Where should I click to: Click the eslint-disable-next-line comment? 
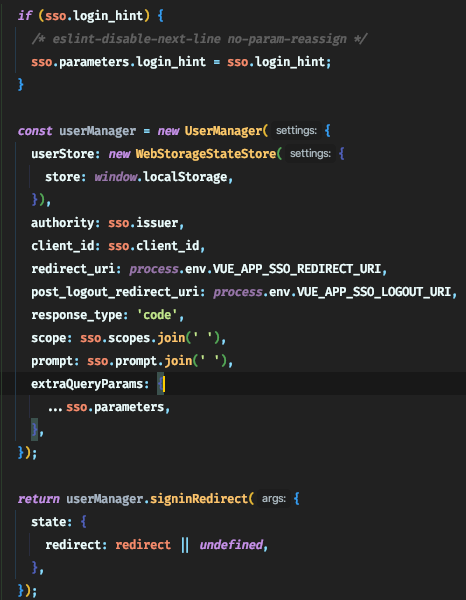tap(199, 39)
